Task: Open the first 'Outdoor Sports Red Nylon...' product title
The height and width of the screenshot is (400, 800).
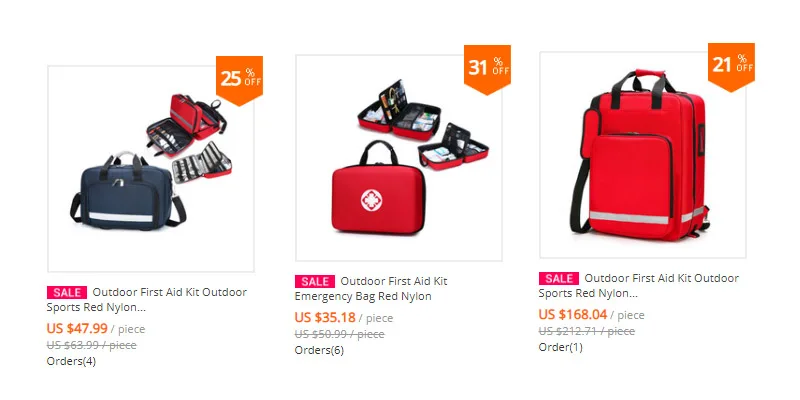Action: click(147, 299)
